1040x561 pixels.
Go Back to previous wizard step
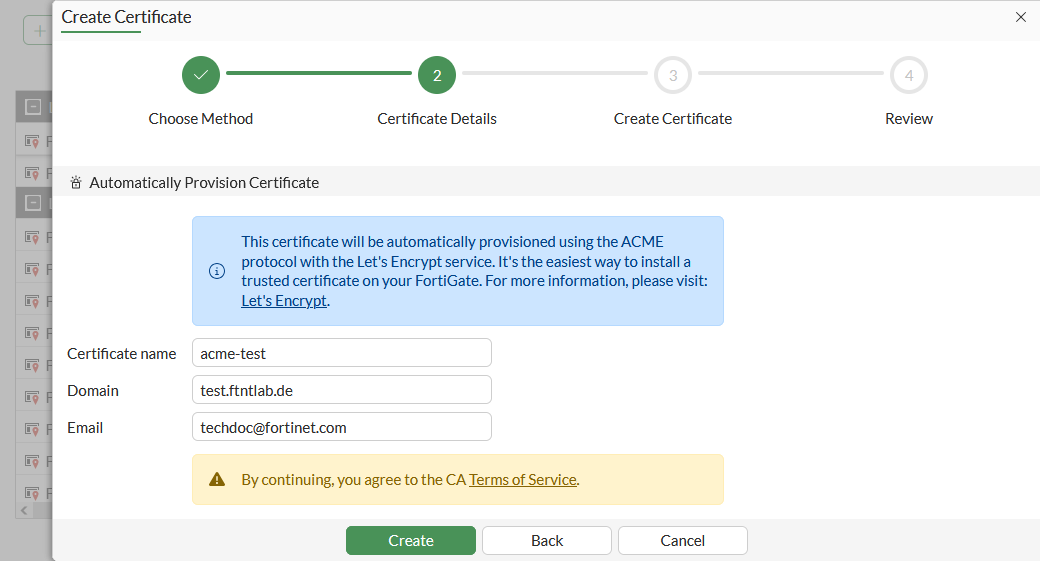coord(547,540)
